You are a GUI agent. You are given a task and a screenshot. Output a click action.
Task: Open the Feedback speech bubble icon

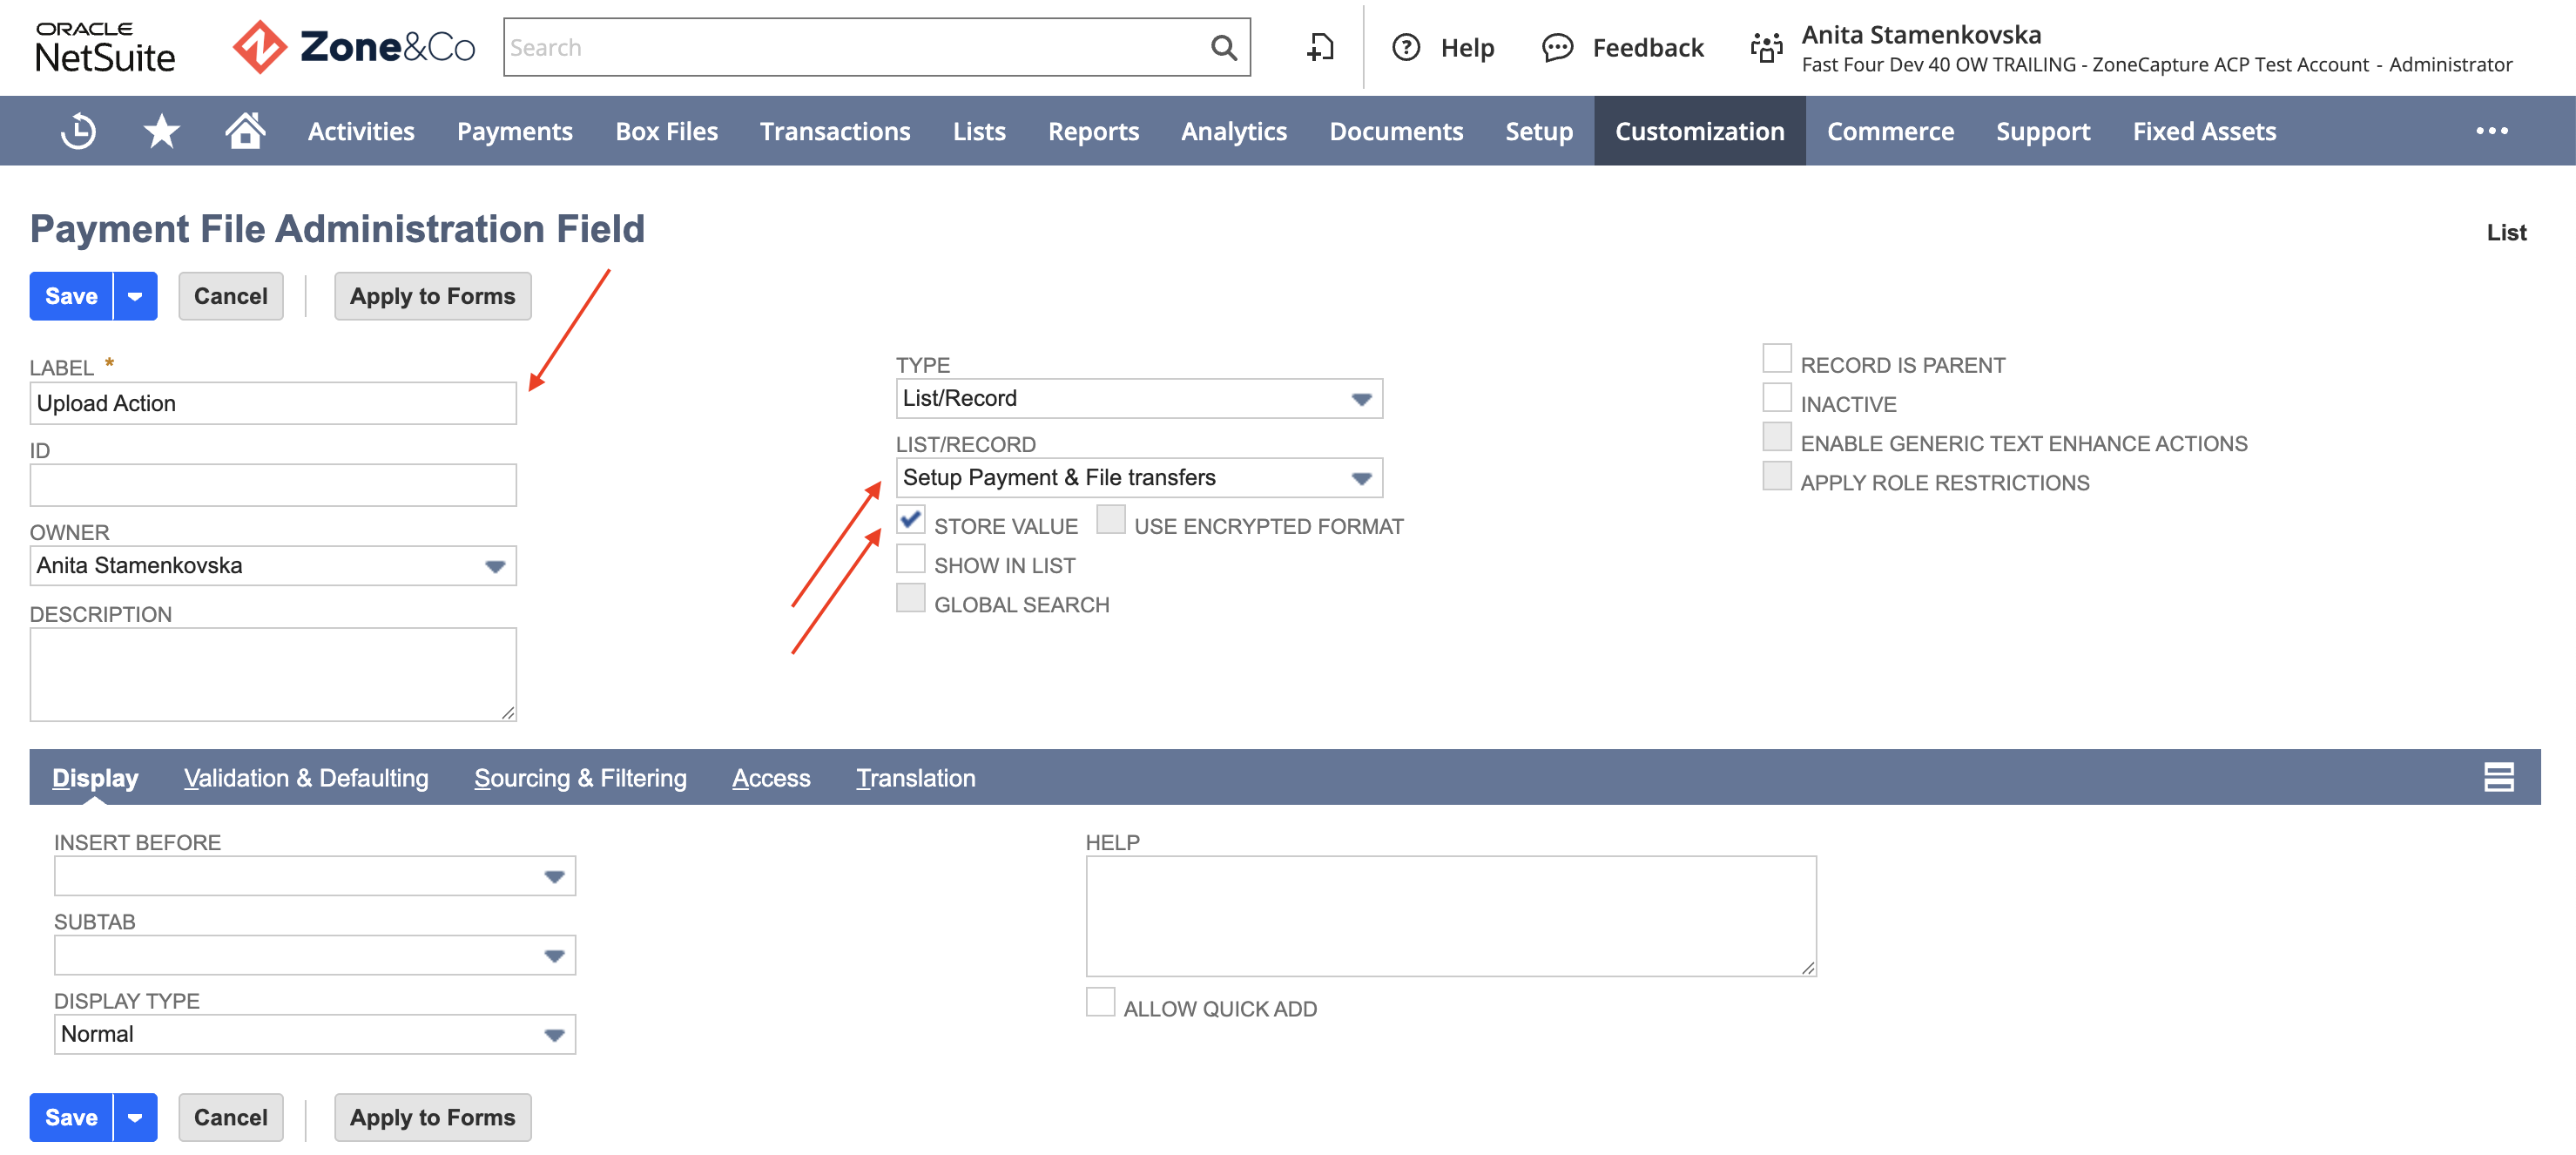(1557, 47)
